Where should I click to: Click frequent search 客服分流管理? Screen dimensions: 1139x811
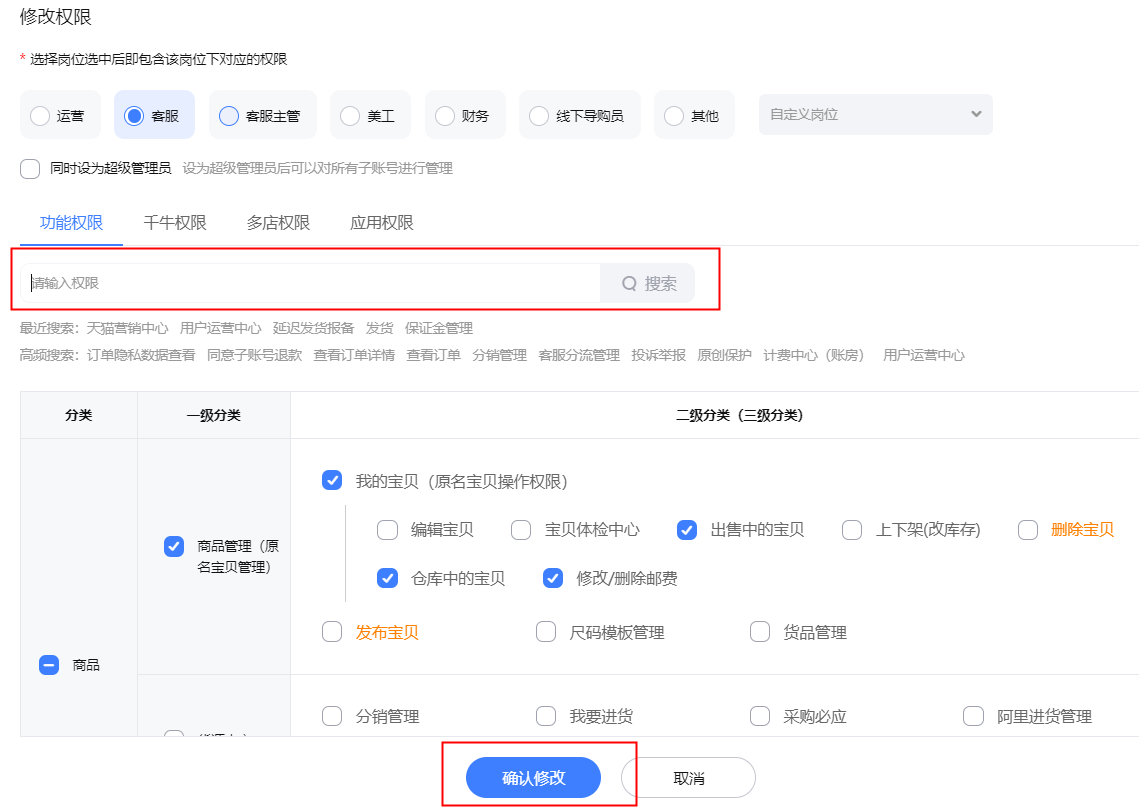pos(579,355)
